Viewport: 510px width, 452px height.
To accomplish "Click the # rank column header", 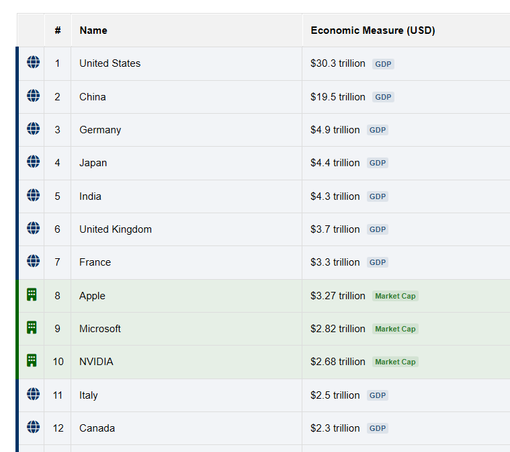I will (x=57, y=30).
